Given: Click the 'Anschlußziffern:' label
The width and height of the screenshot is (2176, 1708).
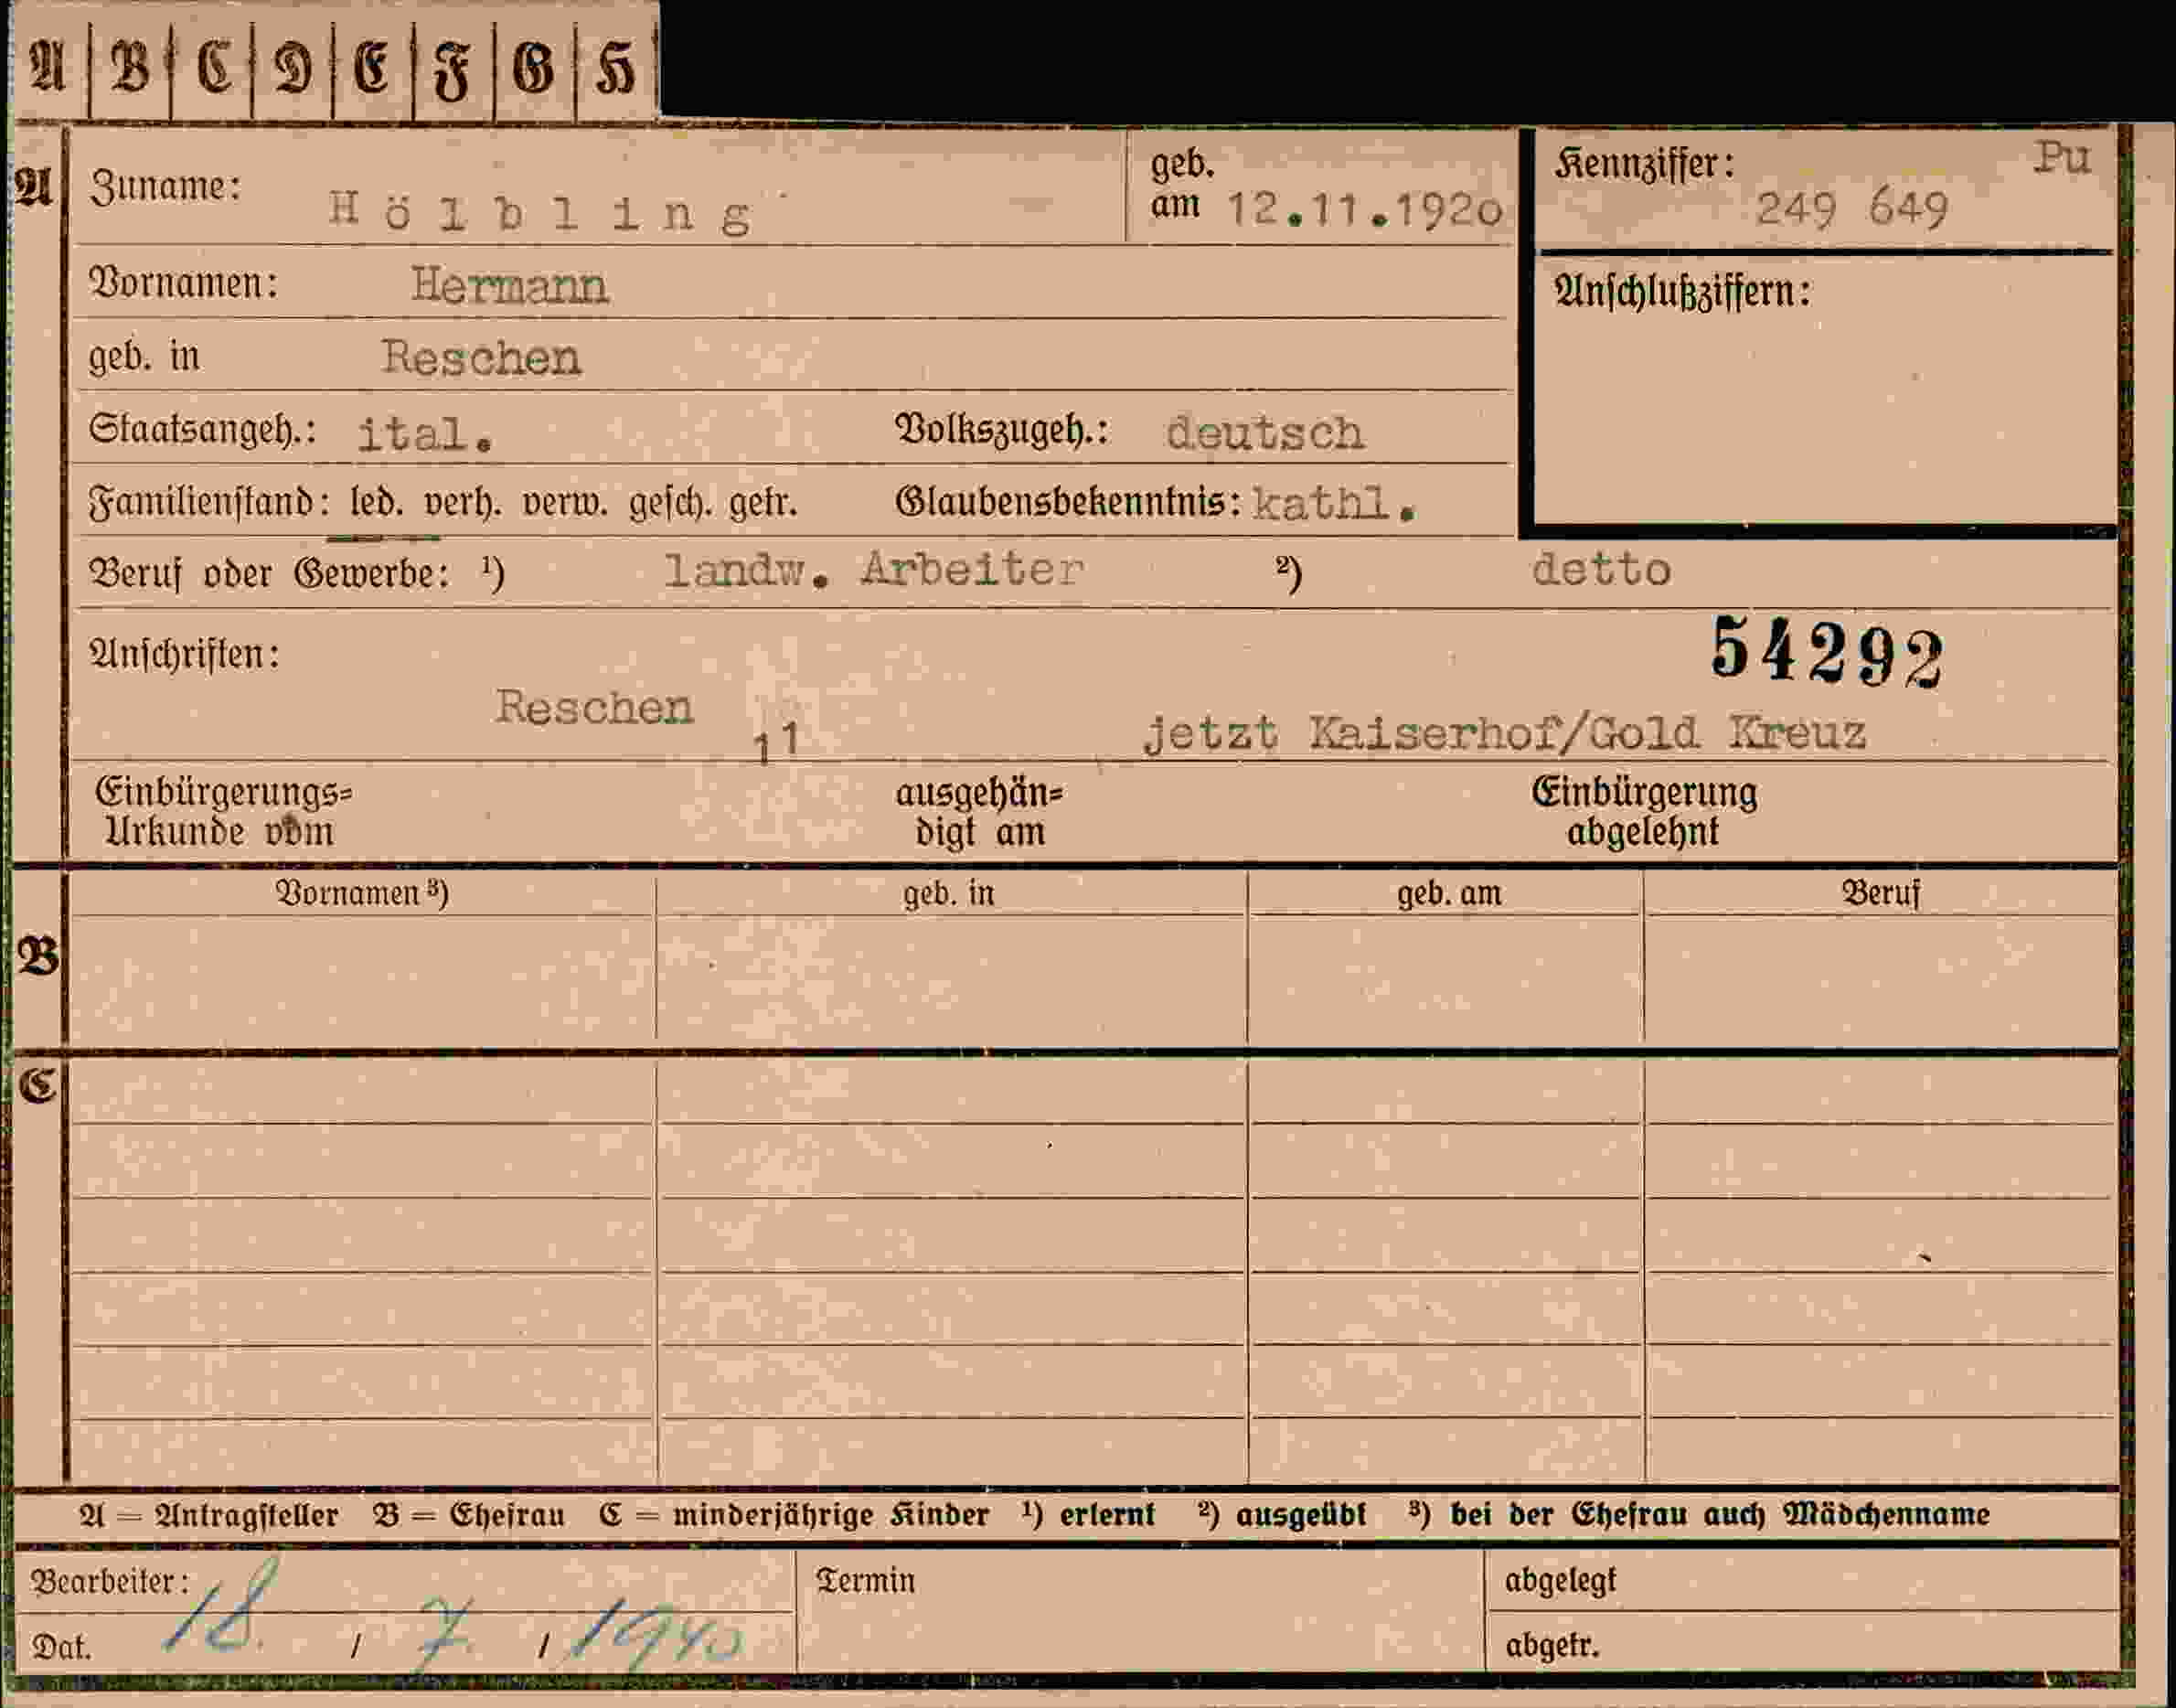Looking at the screenshot, I should [x=1682, y=292].
